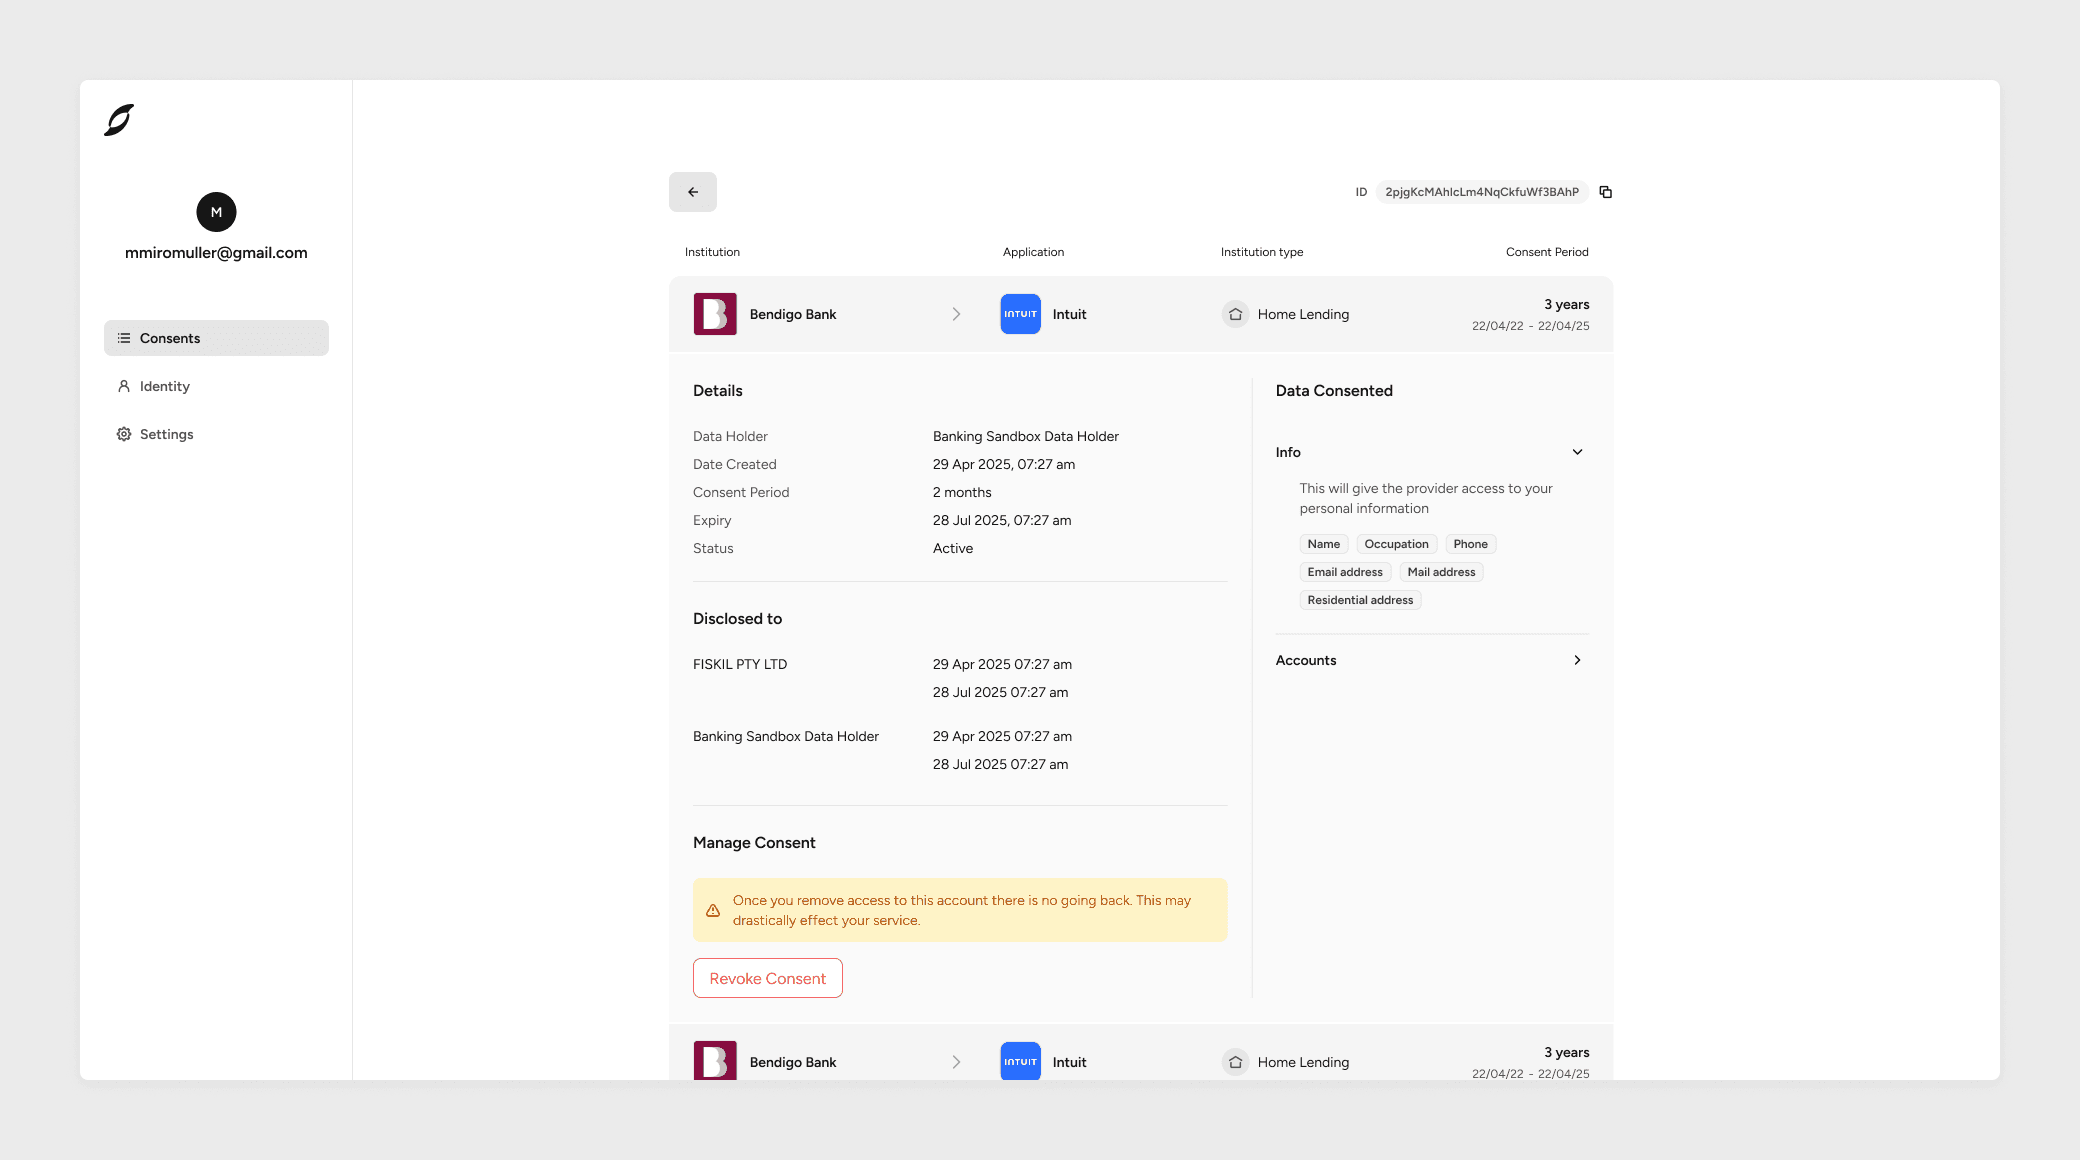Open Settings from the sidebar
Screen dimensions: 2080x1160
[166, 434]
